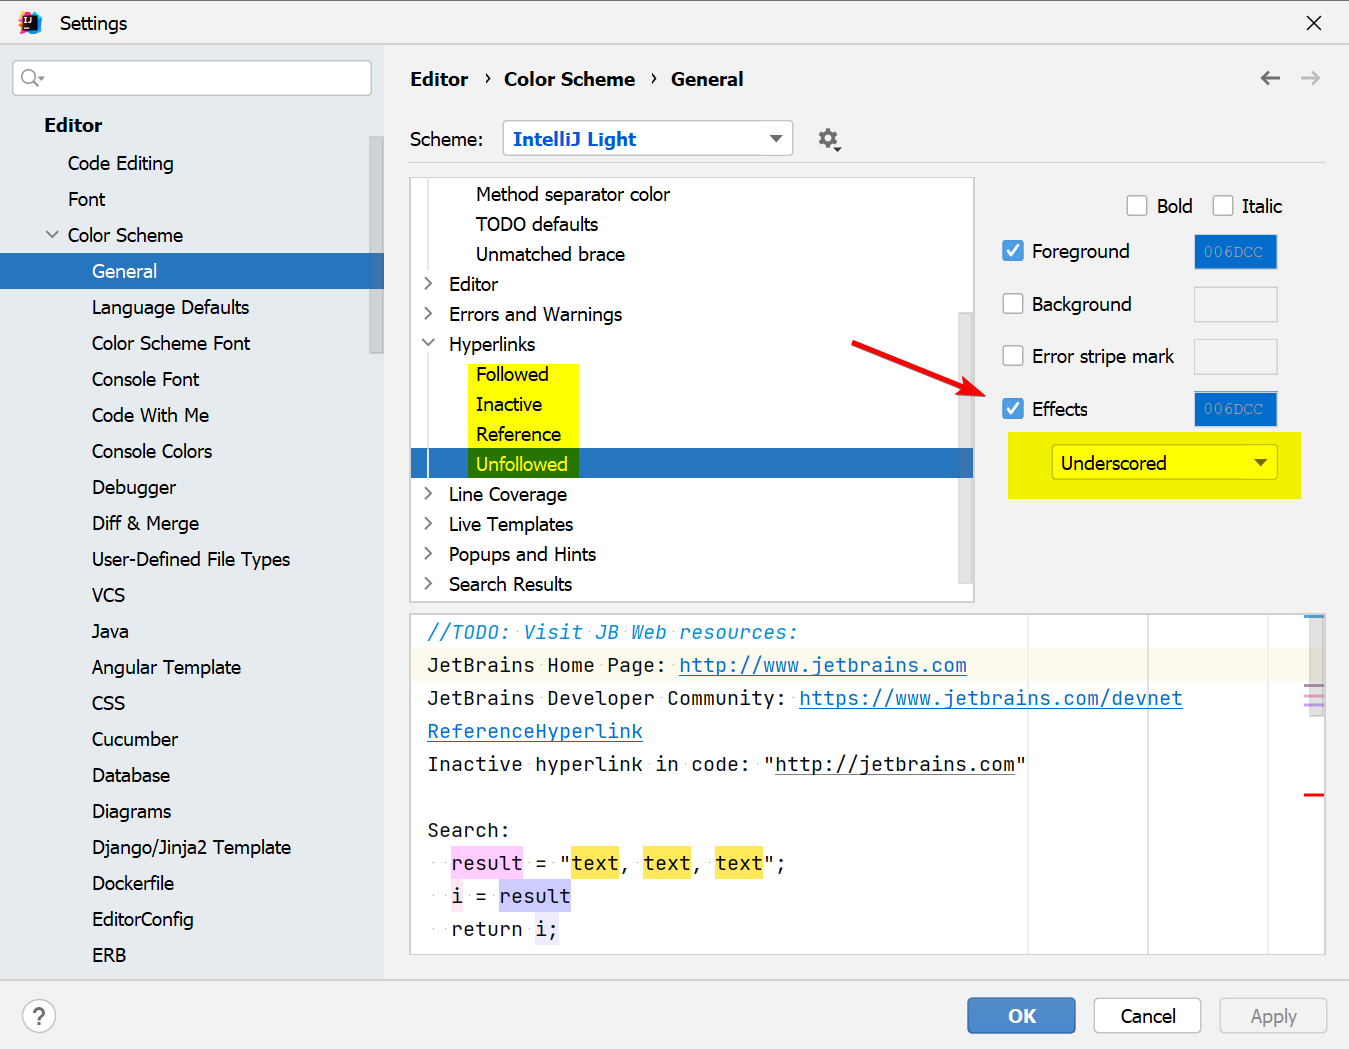Viewport: 1349px width, 1049px height.
Task: Select Reference hyperlink item
Action: coord(518,434)
